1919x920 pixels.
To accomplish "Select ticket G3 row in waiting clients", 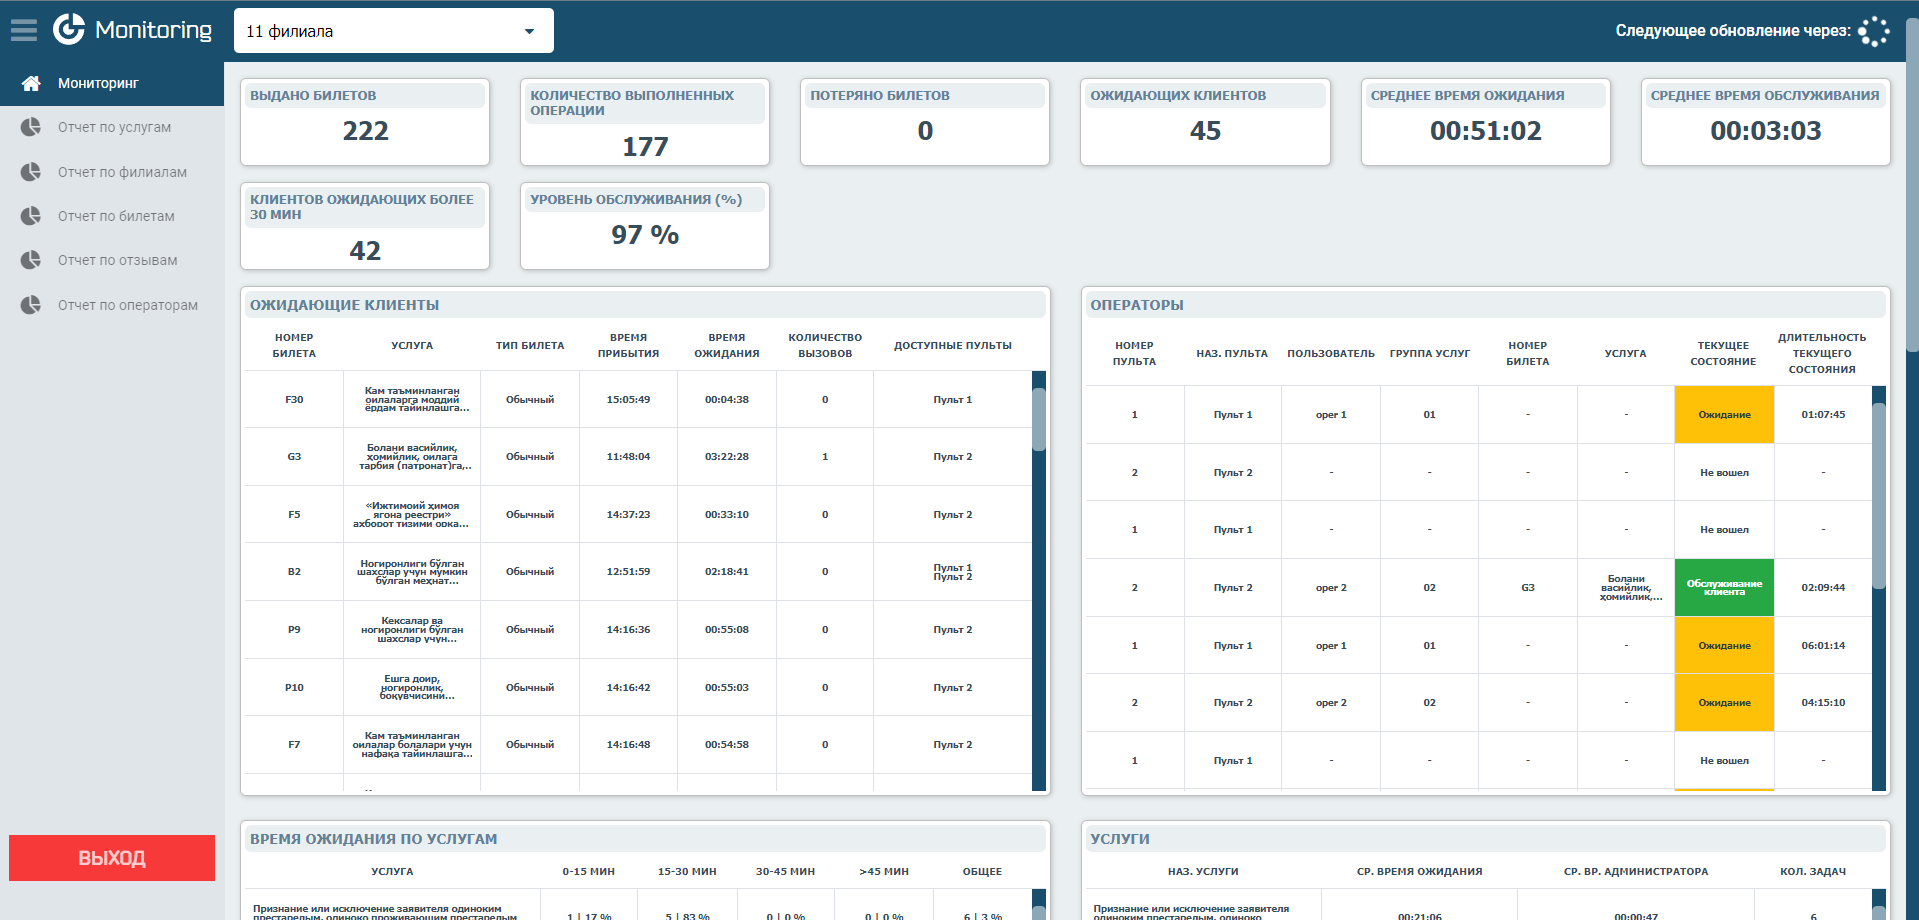I will 294,457.
